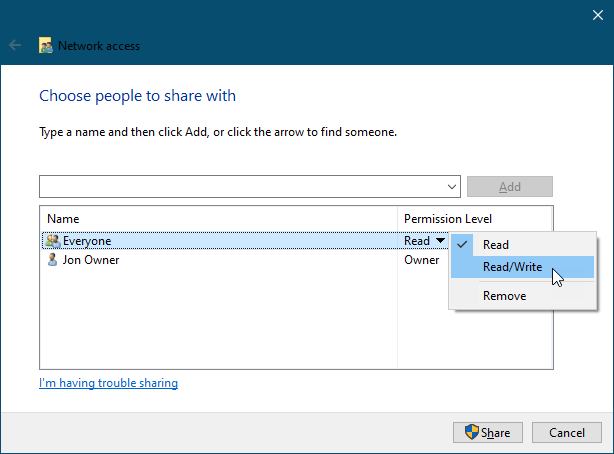Click the Network access icon beside the title
614x454 pixels.
tap(45, 46)
